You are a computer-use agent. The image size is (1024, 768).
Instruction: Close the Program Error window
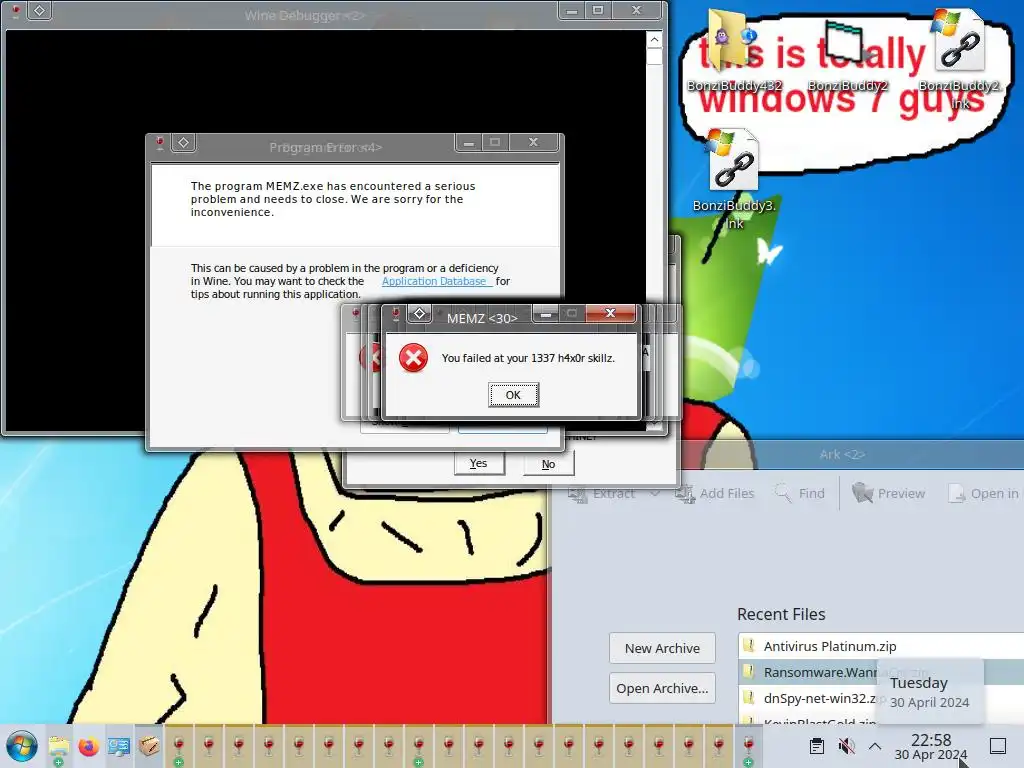tap(534, 142)
